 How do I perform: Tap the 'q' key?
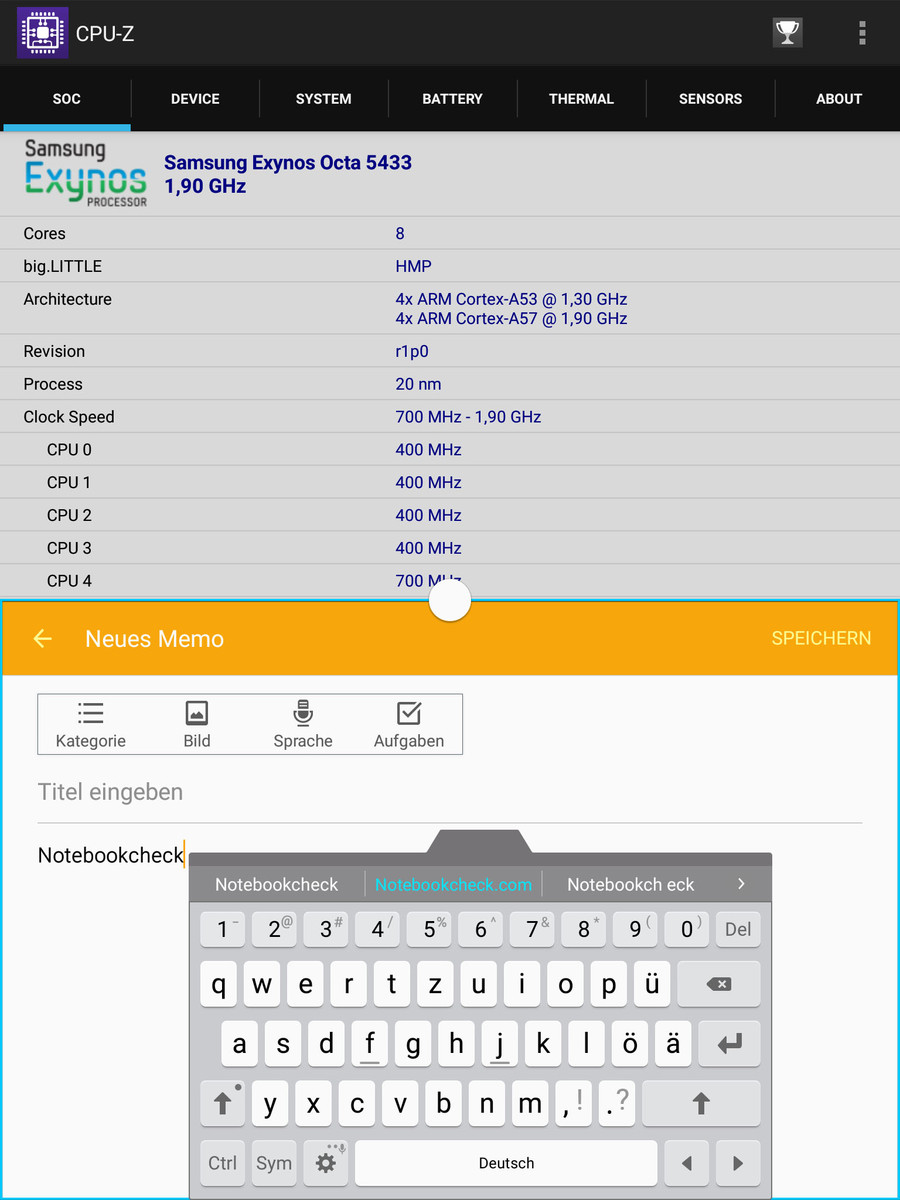coord(219,985)
